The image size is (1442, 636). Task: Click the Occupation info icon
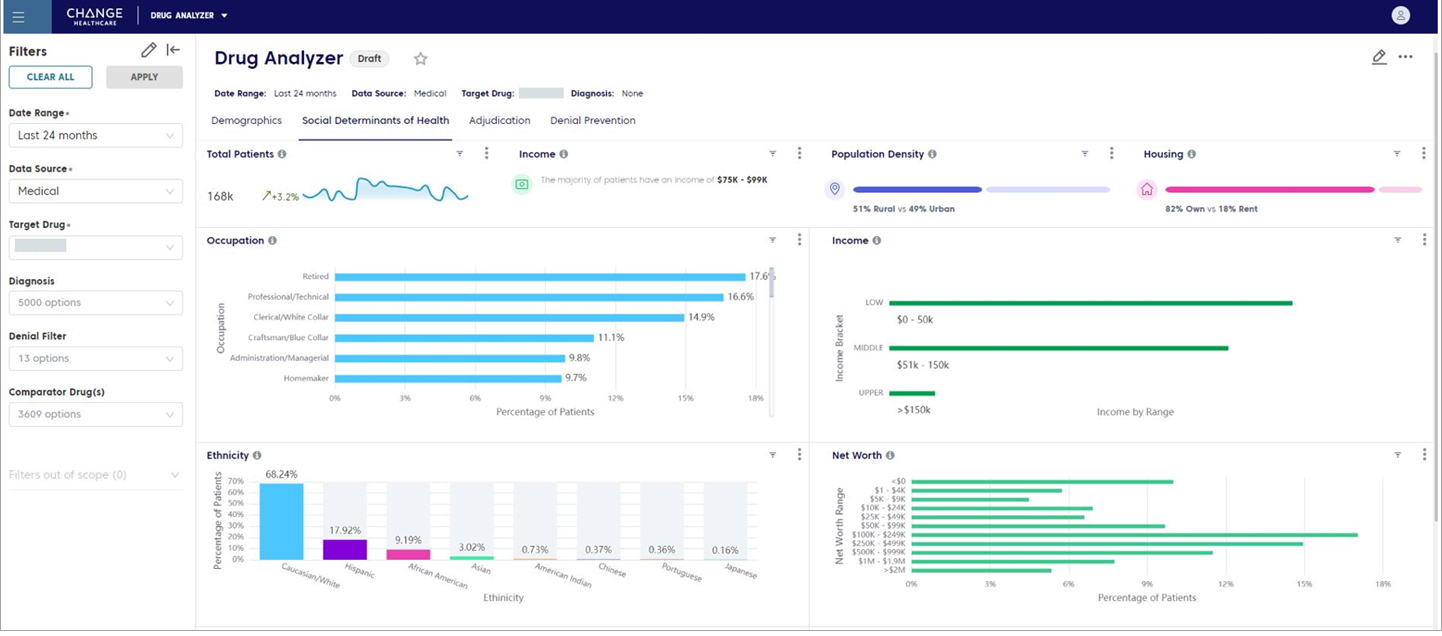tap(272, 241)
